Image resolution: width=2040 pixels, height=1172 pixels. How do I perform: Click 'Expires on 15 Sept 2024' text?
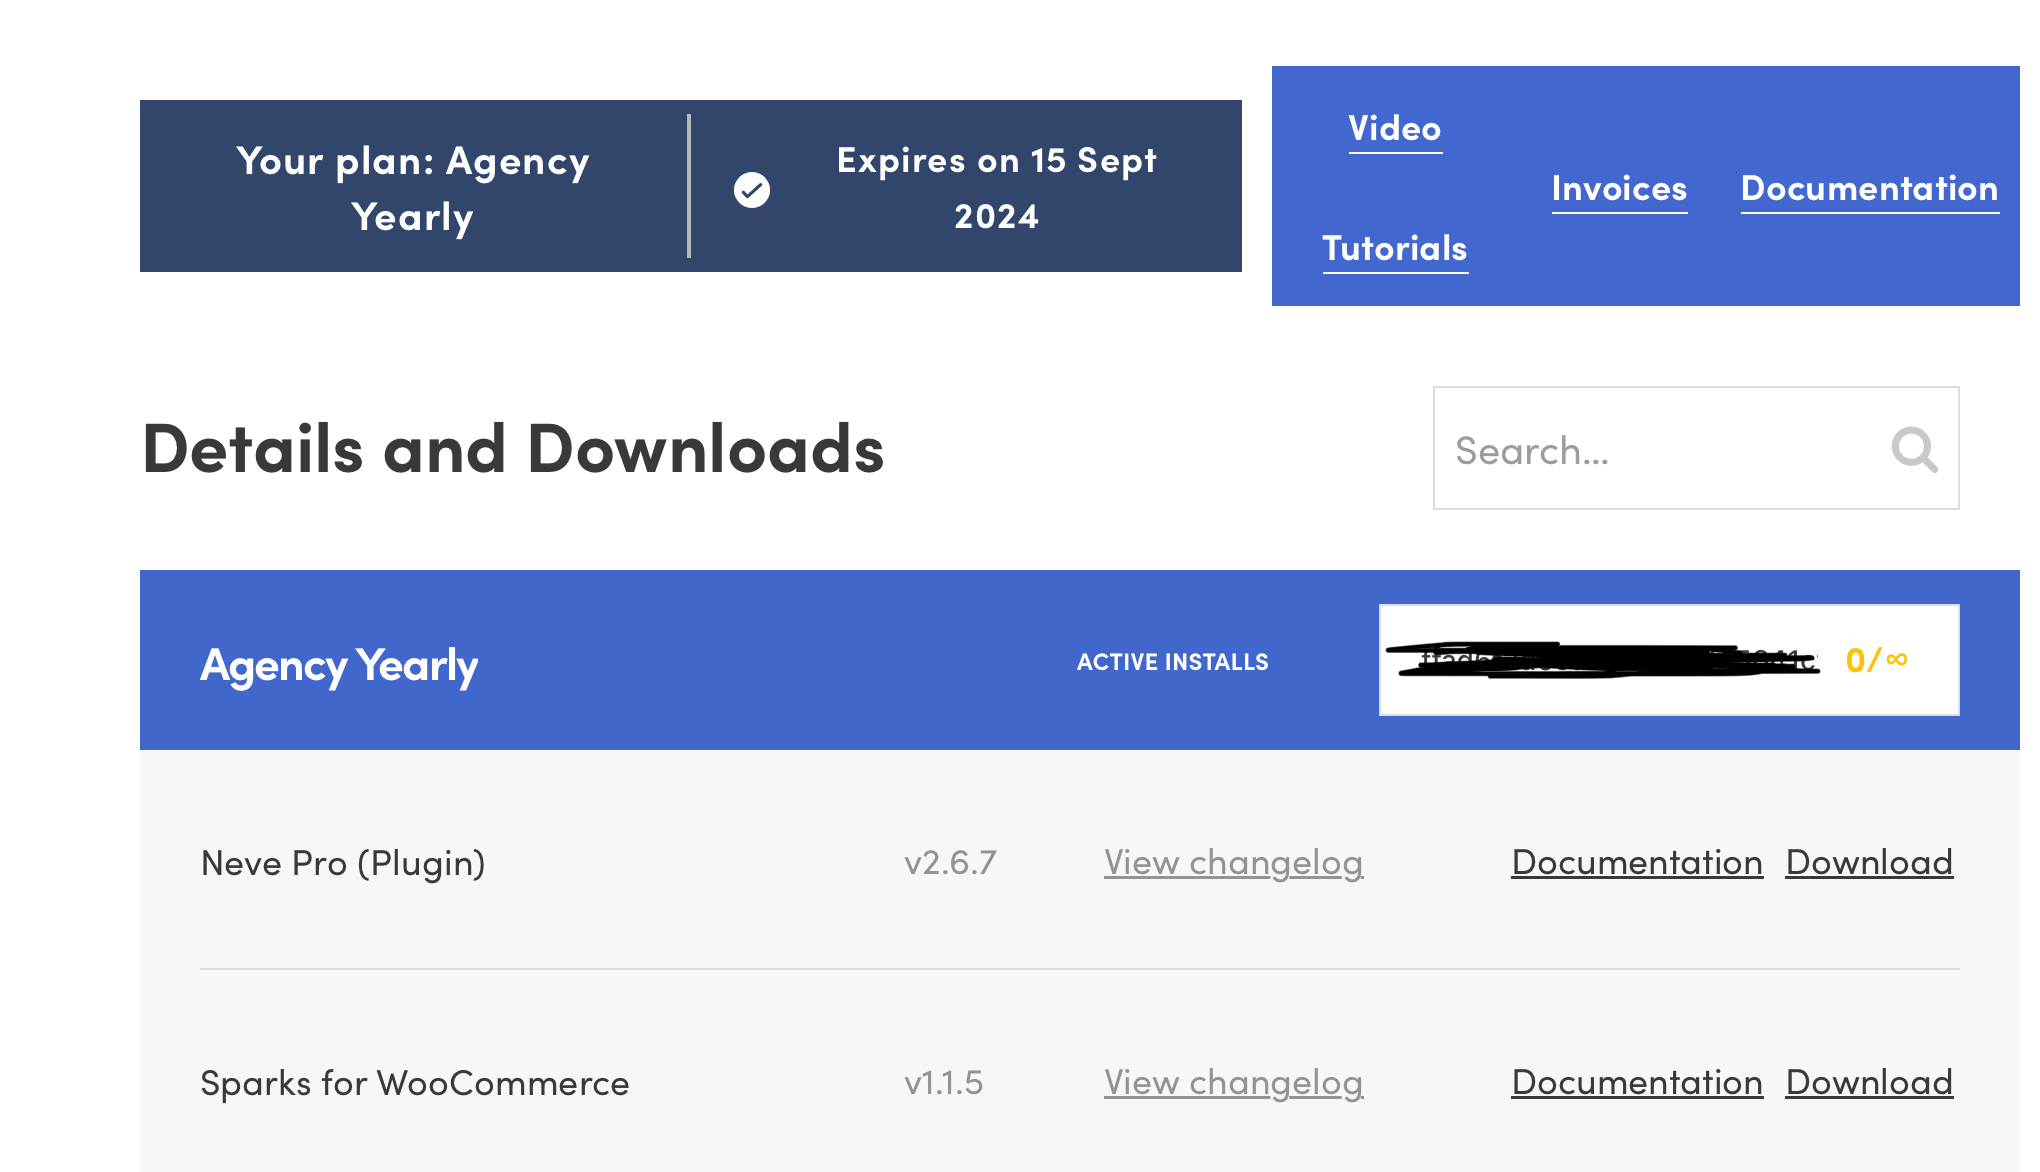[996, 188]
